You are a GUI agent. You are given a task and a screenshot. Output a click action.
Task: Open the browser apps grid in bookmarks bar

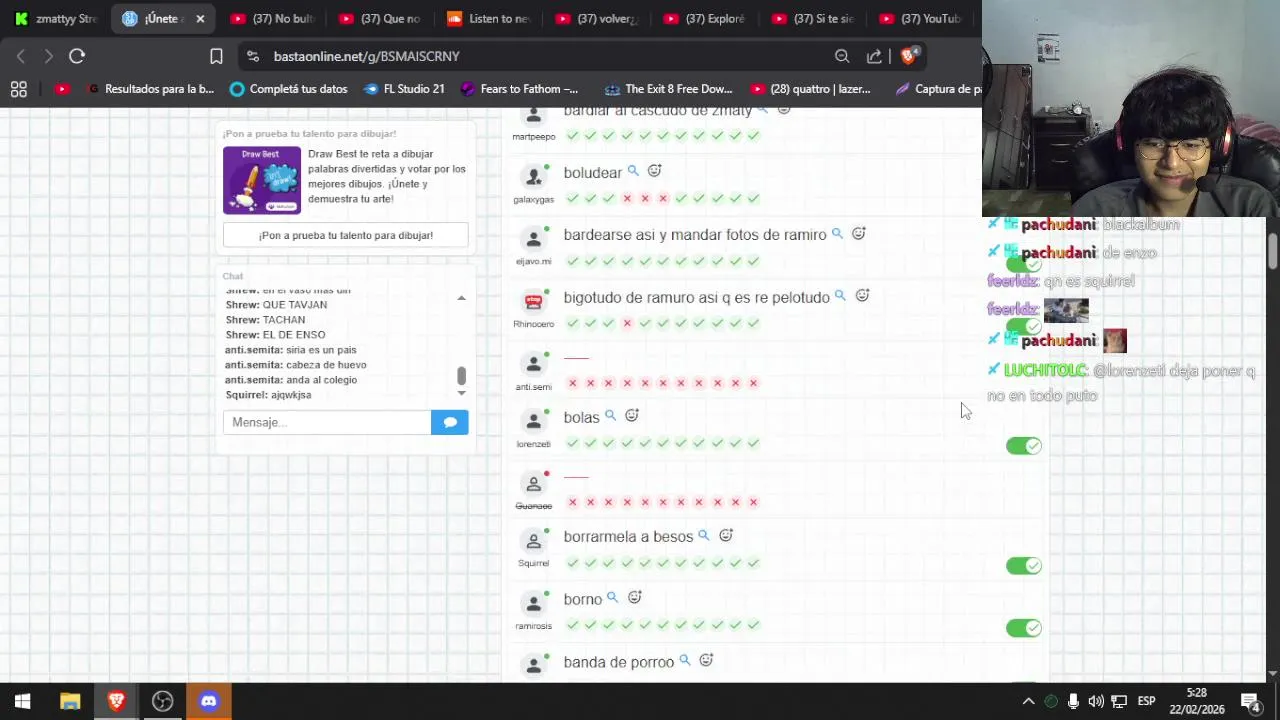(18, 89)
